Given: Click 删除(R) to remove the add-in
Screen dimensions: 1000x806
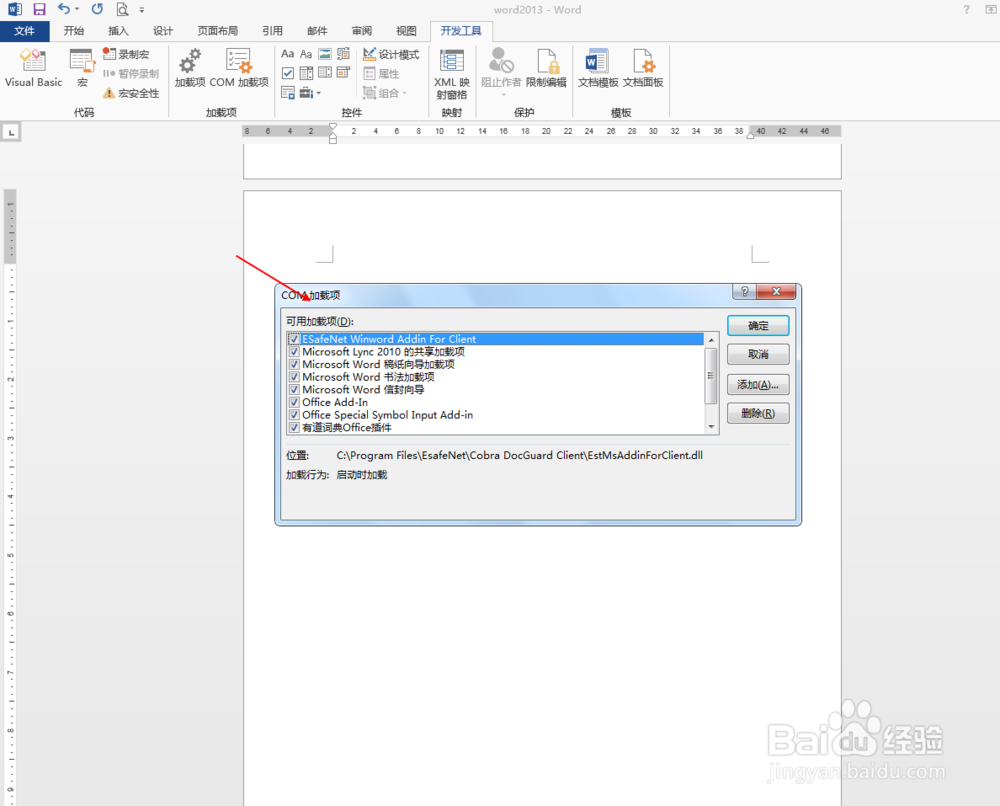Looking at the screenshot, I should point(758,414).
